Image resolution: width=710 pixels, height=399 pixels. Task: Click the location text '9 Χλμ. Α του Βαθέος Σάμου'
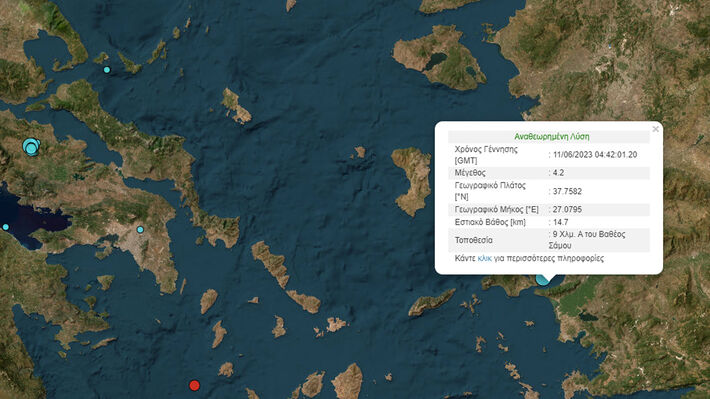click(x=587, y=240)
